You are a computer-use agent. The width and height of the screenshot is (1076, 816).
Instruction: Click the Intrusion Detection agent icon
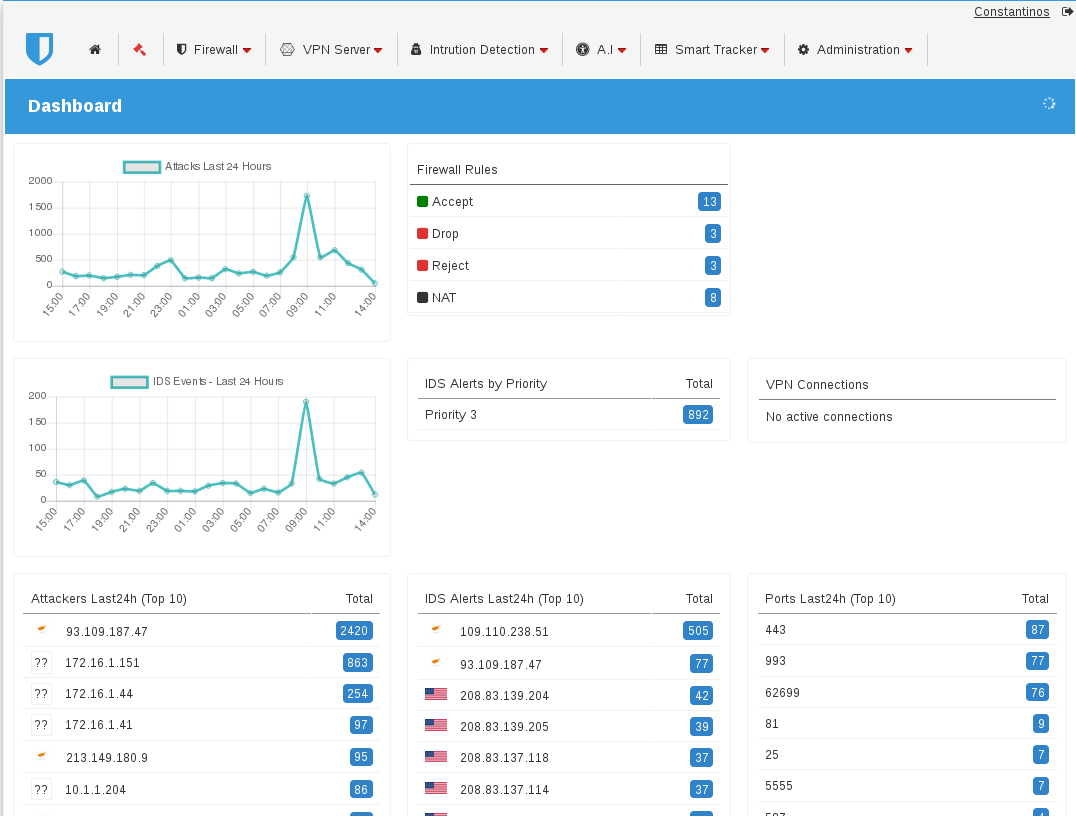point(416,49)
